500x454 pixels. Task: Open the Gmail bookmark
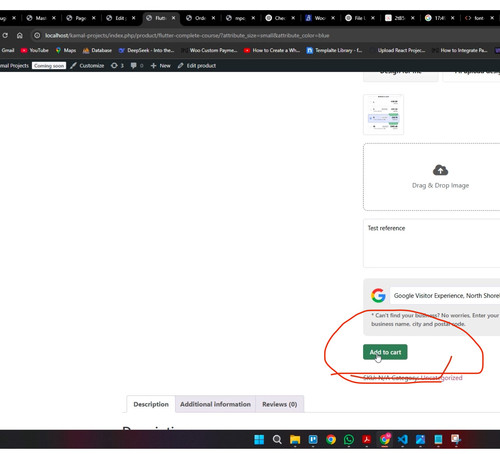[7, 50]
